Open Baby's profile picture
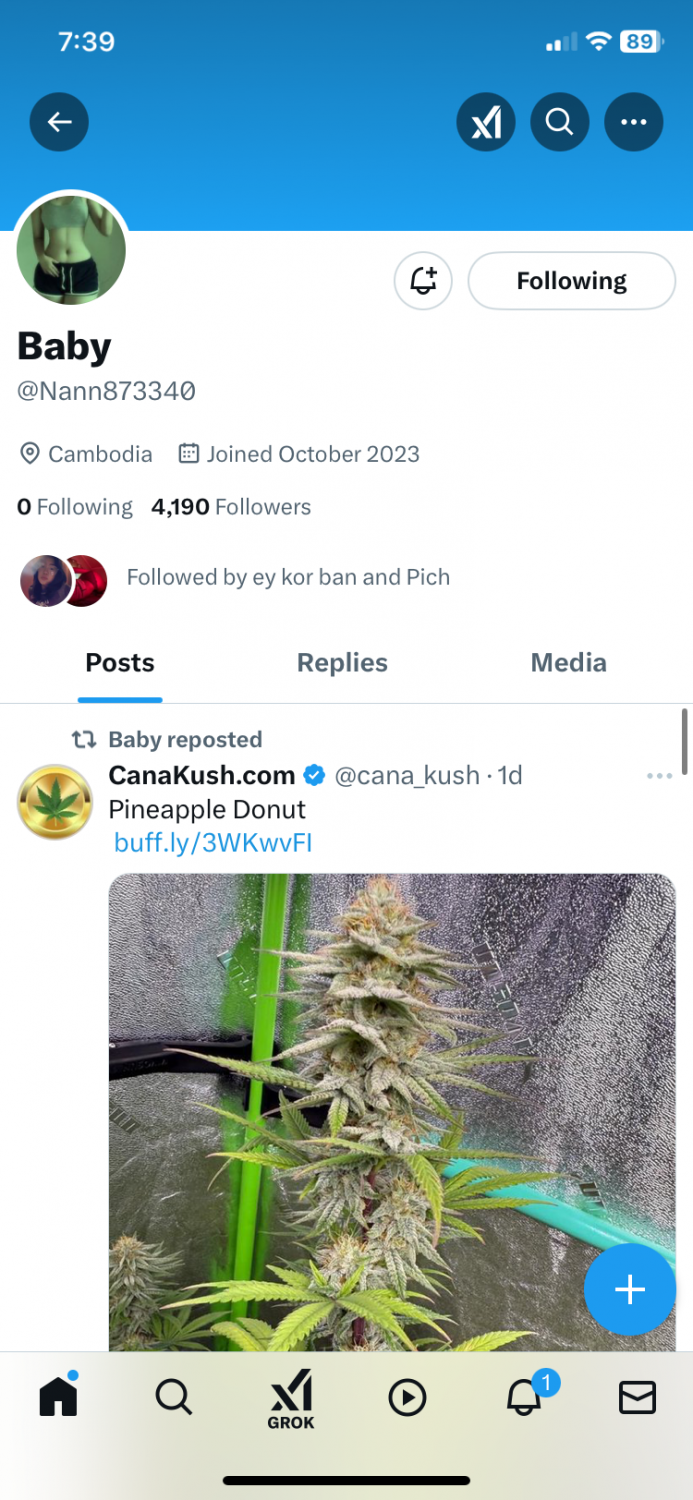Screen dimensions: 693x1500 click(x=72, y=250)
